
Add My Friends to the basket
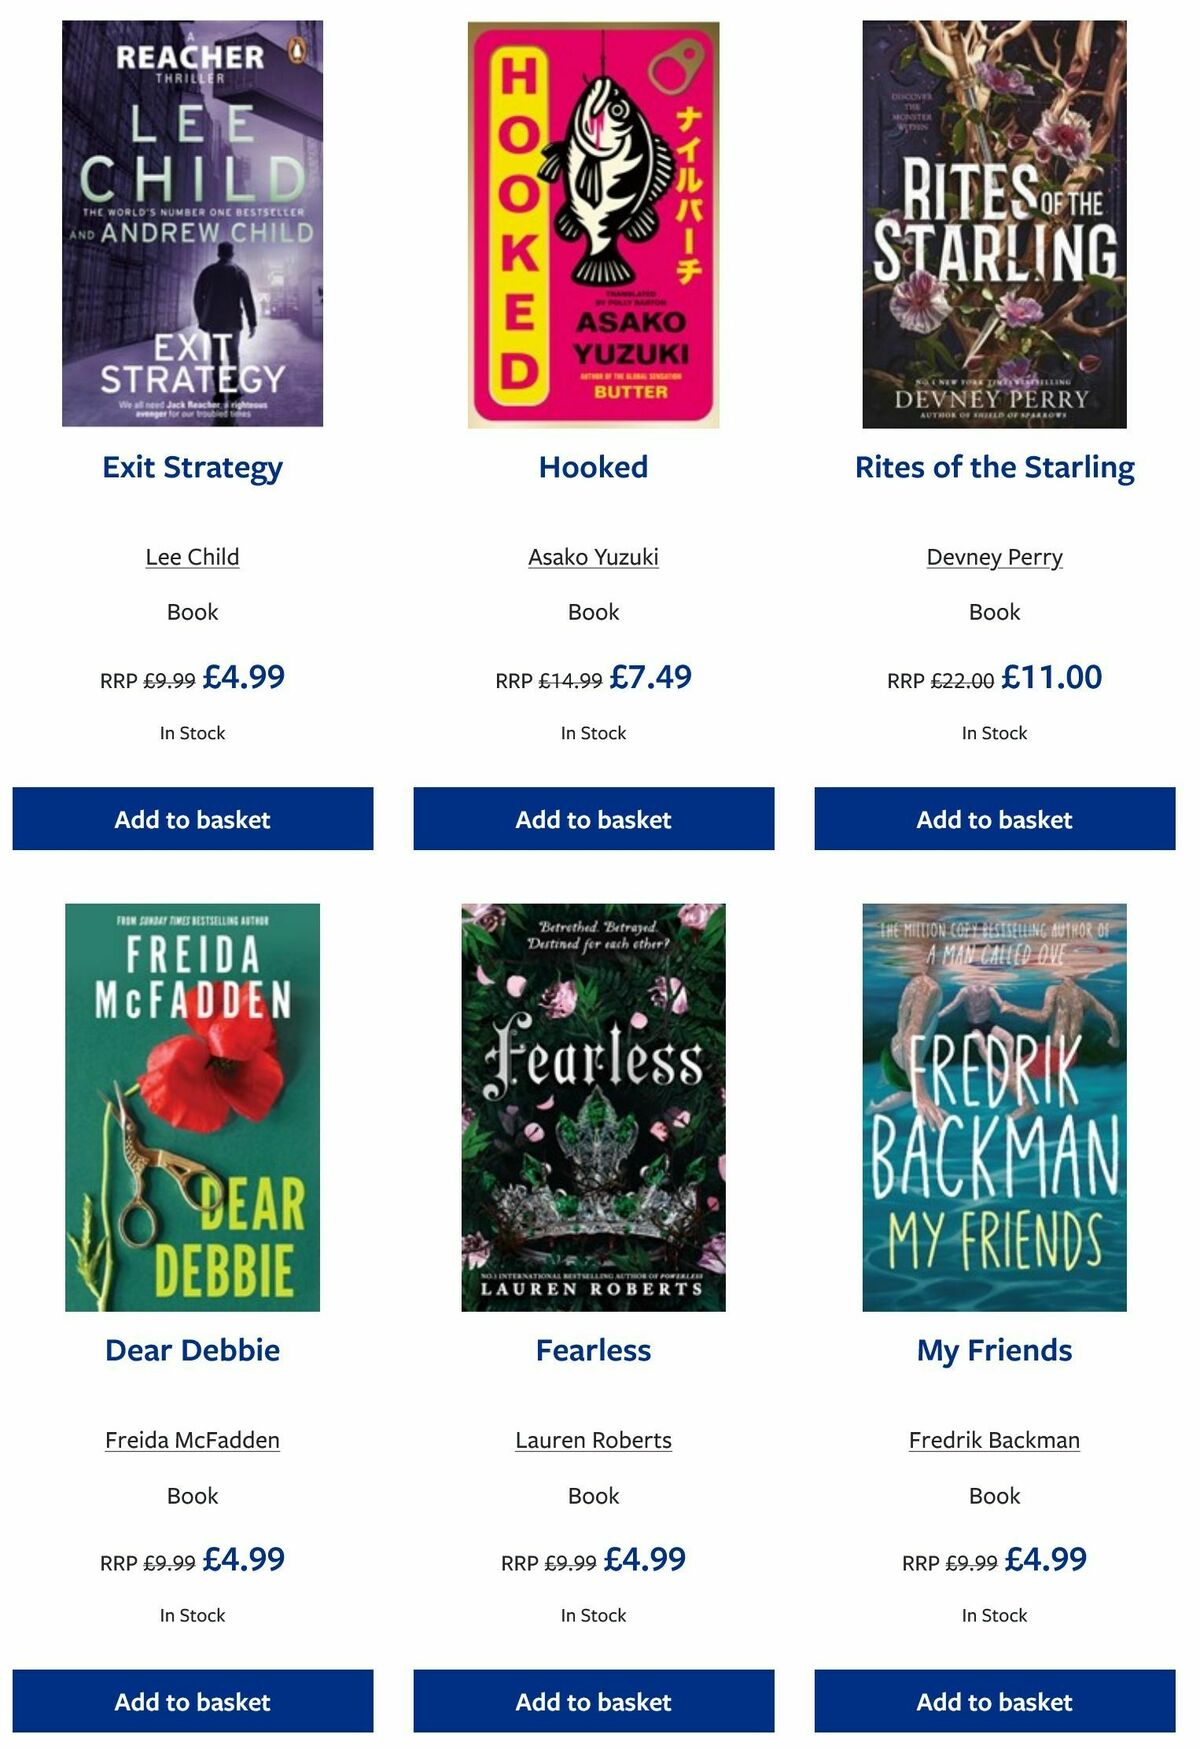click(995, 1701)
